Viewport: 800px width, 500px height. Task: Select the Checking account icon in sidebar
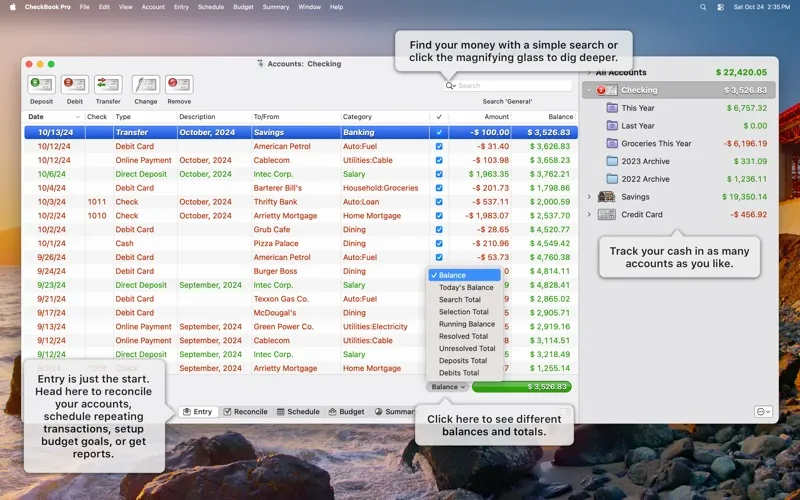tap(606, 90)
